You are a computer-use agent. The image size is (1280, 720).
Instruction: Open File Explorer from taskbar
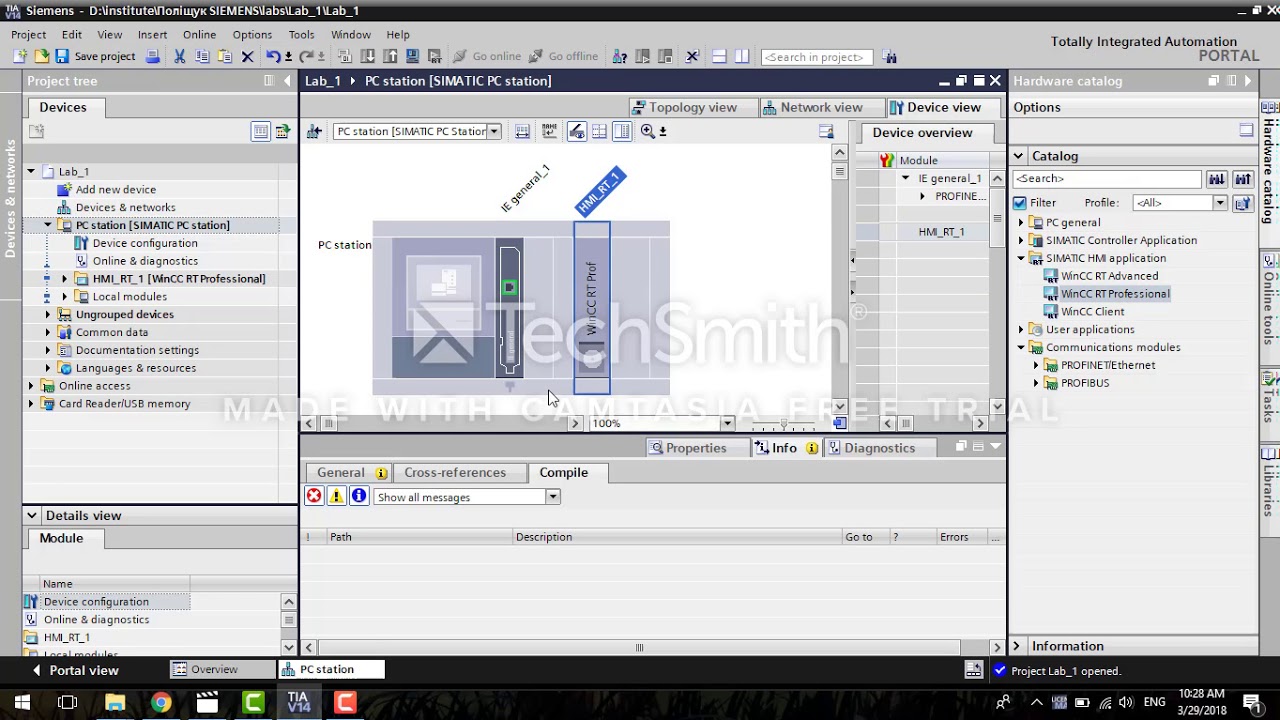click(114, 703)
